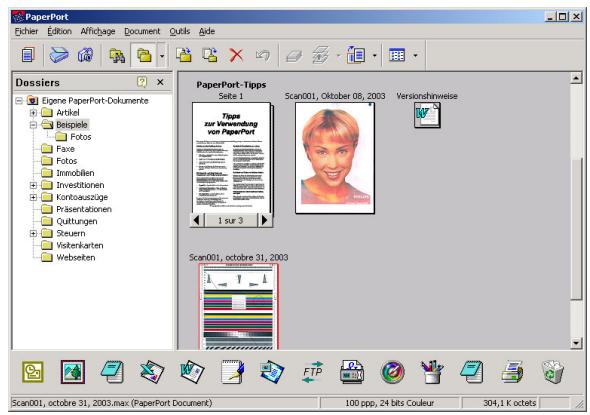Open the Aide menu
590x415 pixels.
tap(207, 31)
